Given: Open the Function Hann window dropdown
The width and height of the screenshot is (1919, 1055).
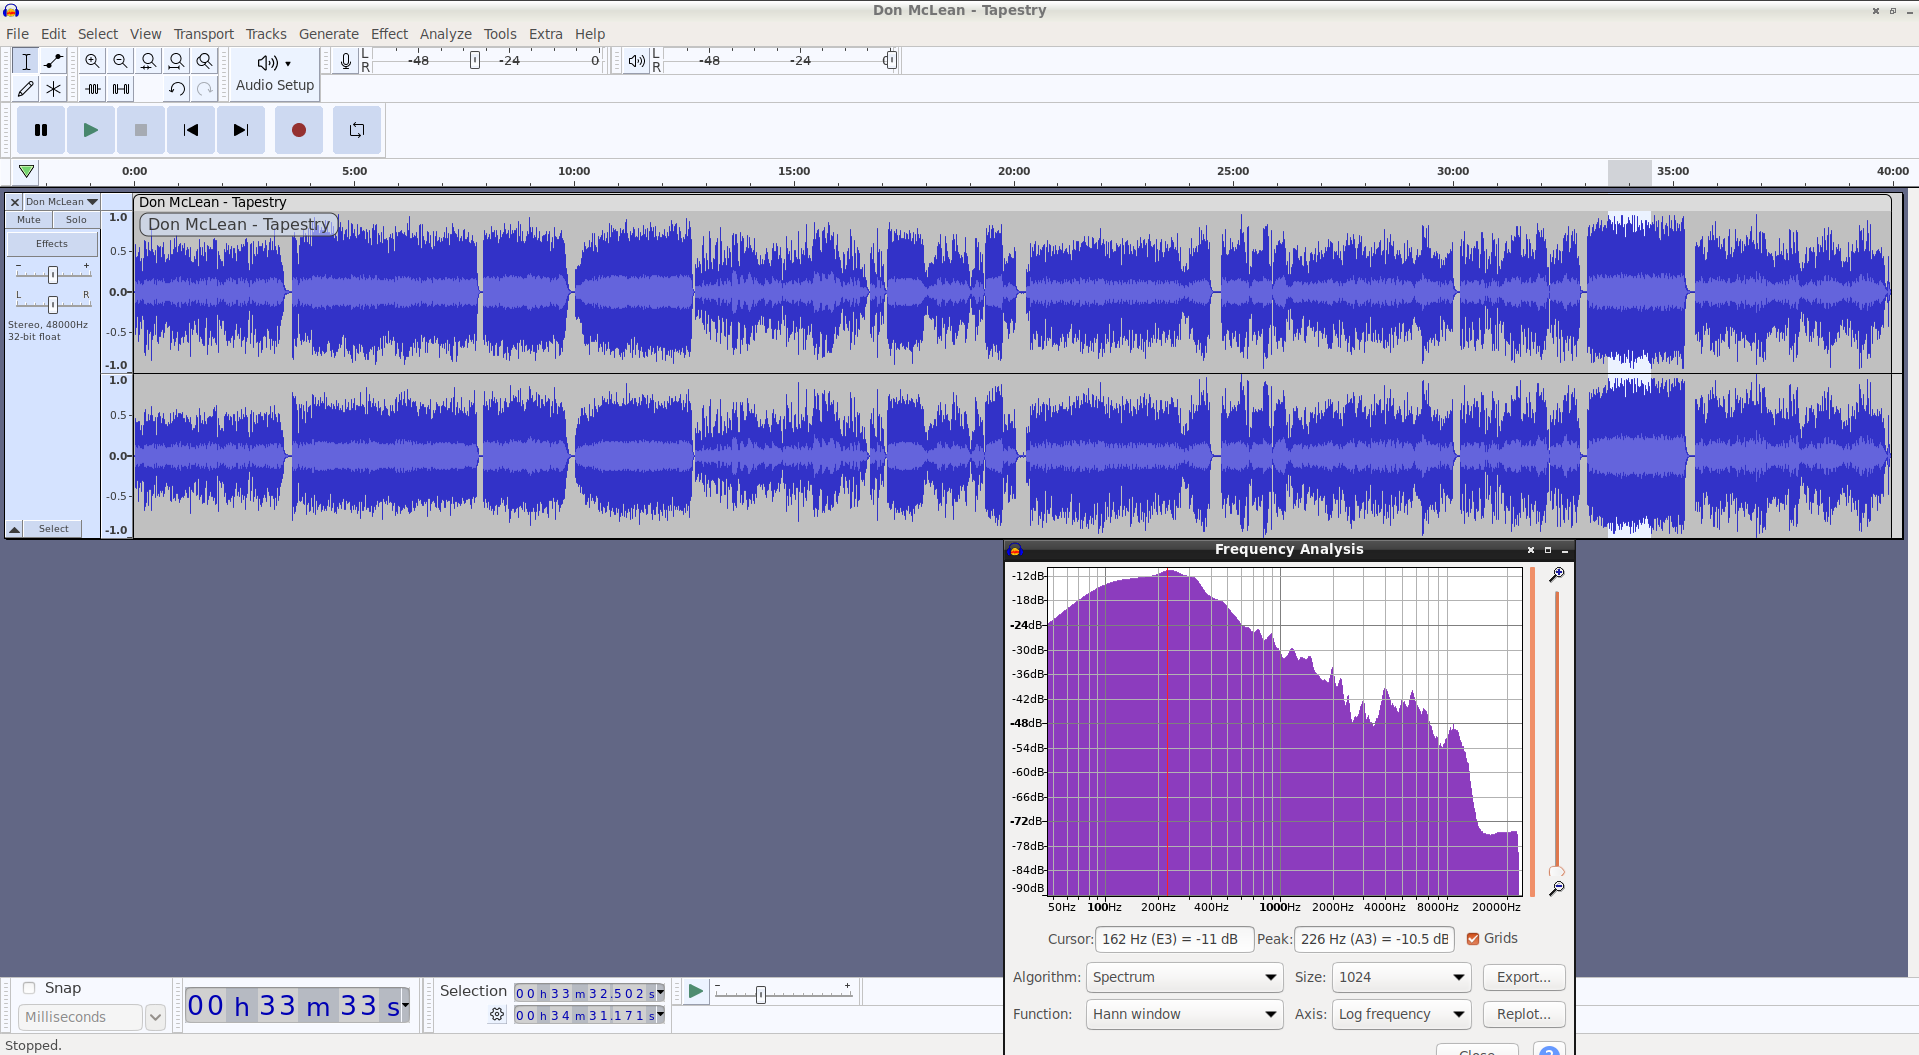Looking at the screenshot, I should [x=1184, y=1014].
